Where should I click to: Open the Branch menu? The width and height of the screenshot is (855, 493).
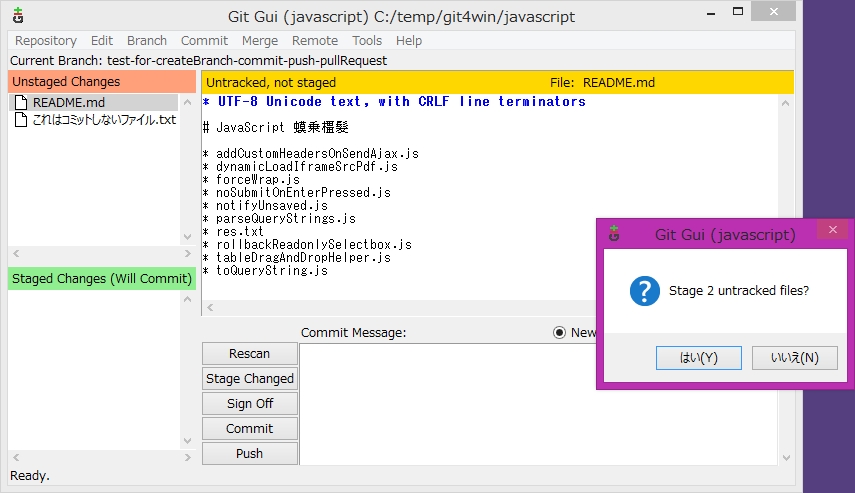point(147,41)
